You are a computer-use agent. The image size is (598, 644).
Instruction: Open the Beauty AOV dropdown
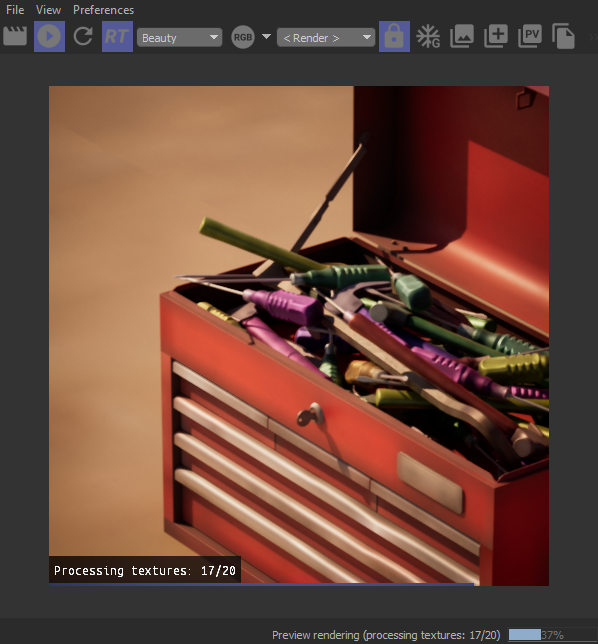[x=179, y=38]
